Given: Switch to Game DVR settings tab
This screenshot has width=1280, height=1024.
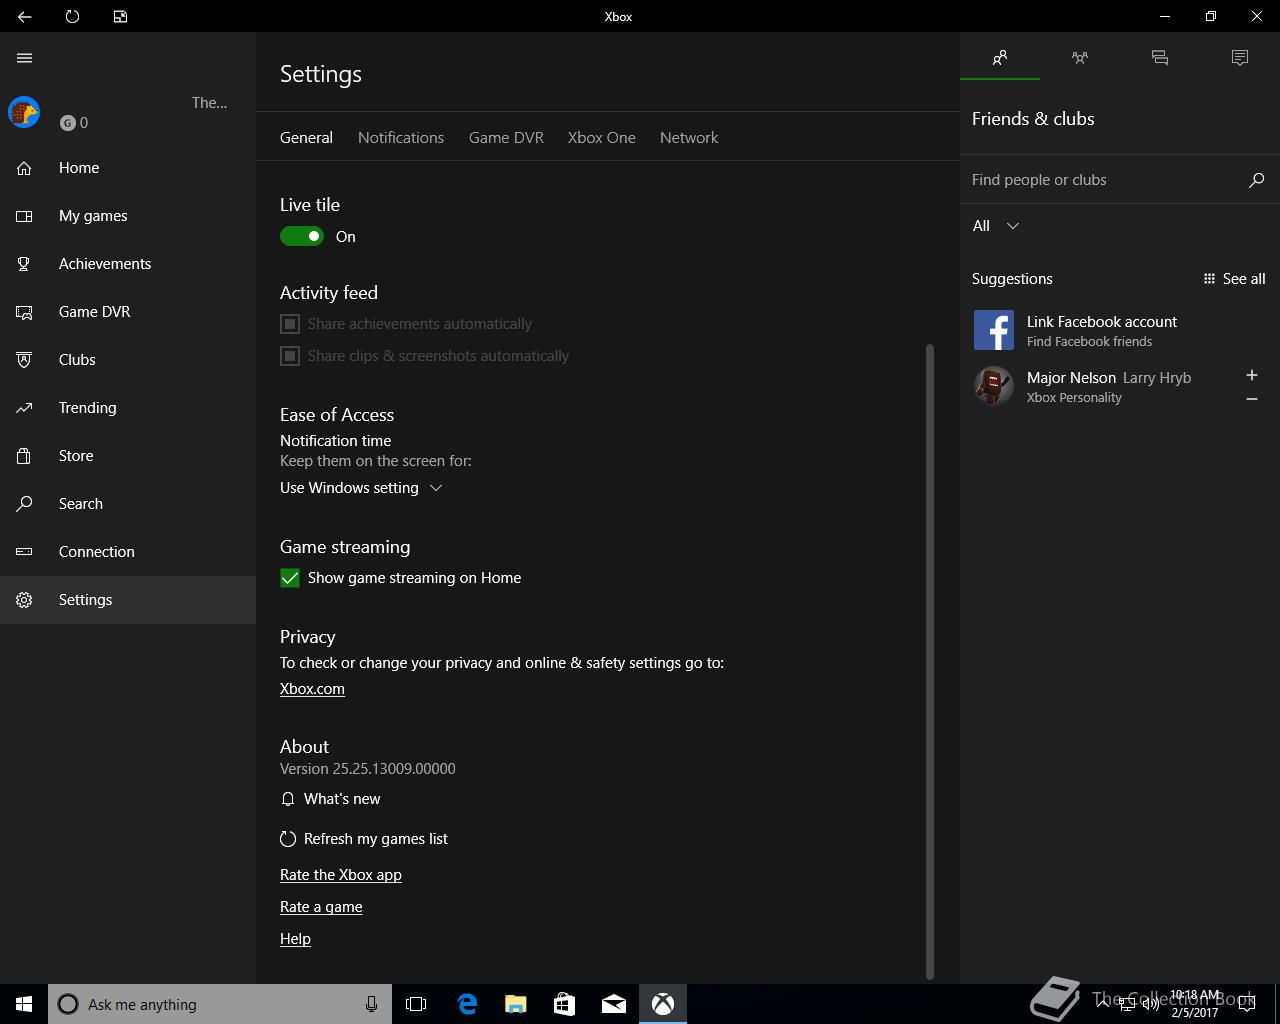Looking at the screenshot, I should [x=506, y=138].
